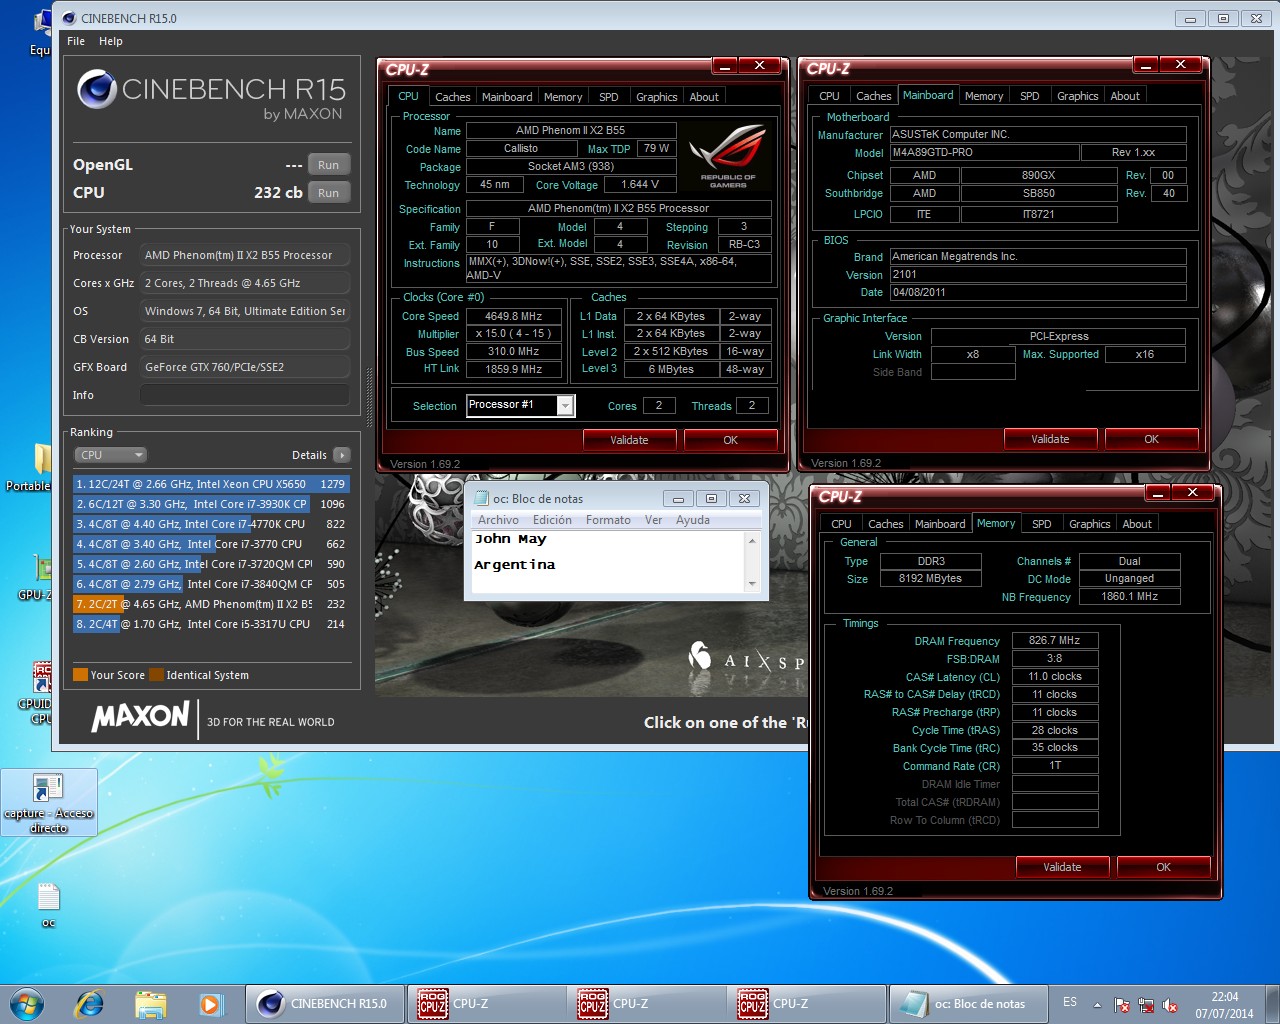Show hidden tray icons arrow
Screen dimensions: 1280x1024
[1097, 1005]
